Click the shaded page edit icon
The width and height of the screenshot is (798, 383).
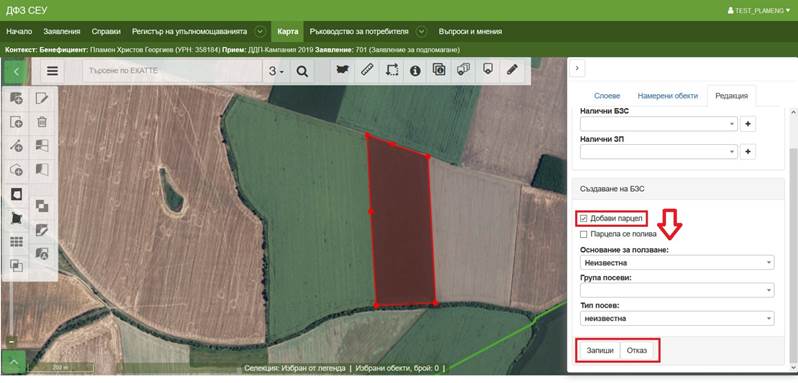pyautogui.click(x=42, y=230)
